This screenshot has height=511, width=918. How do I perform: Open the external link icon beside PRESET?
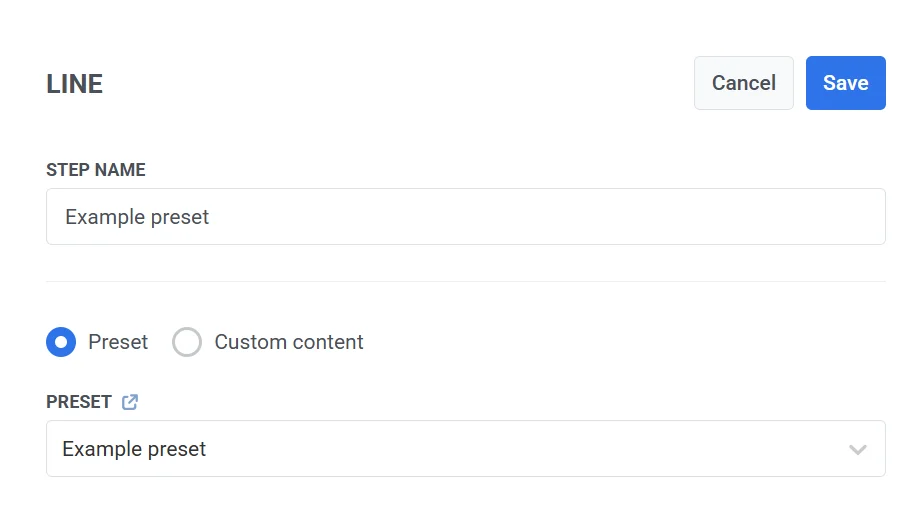pos(130,402)
